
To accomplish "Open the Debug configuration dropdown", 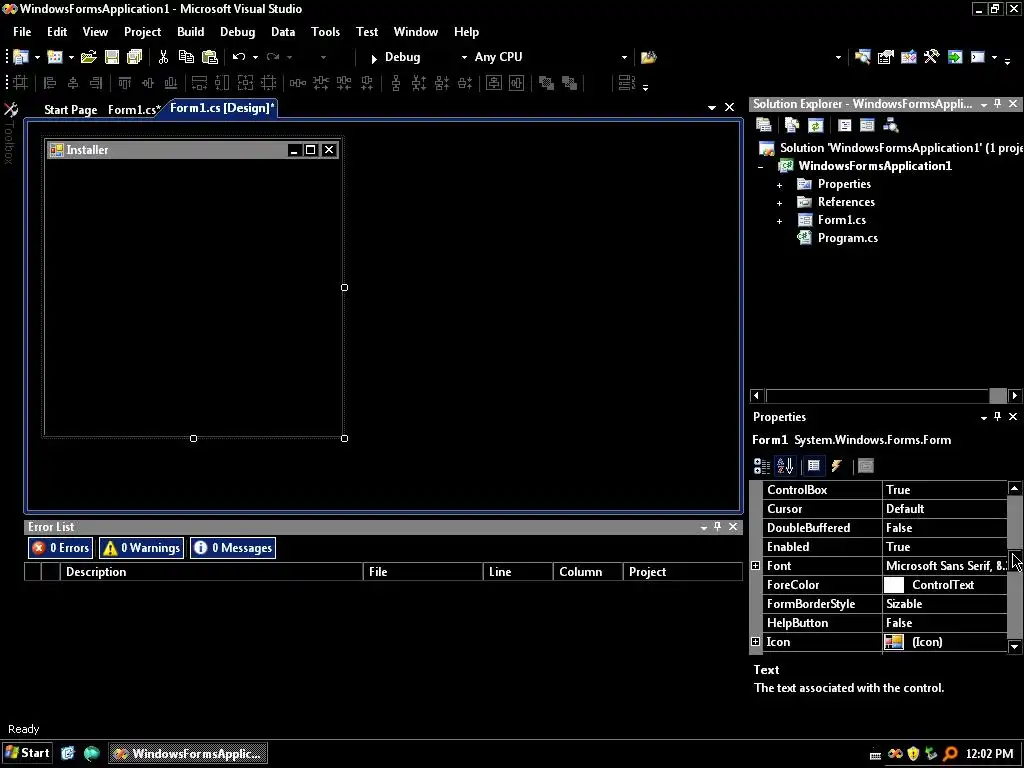I will (x=464, y=57).
